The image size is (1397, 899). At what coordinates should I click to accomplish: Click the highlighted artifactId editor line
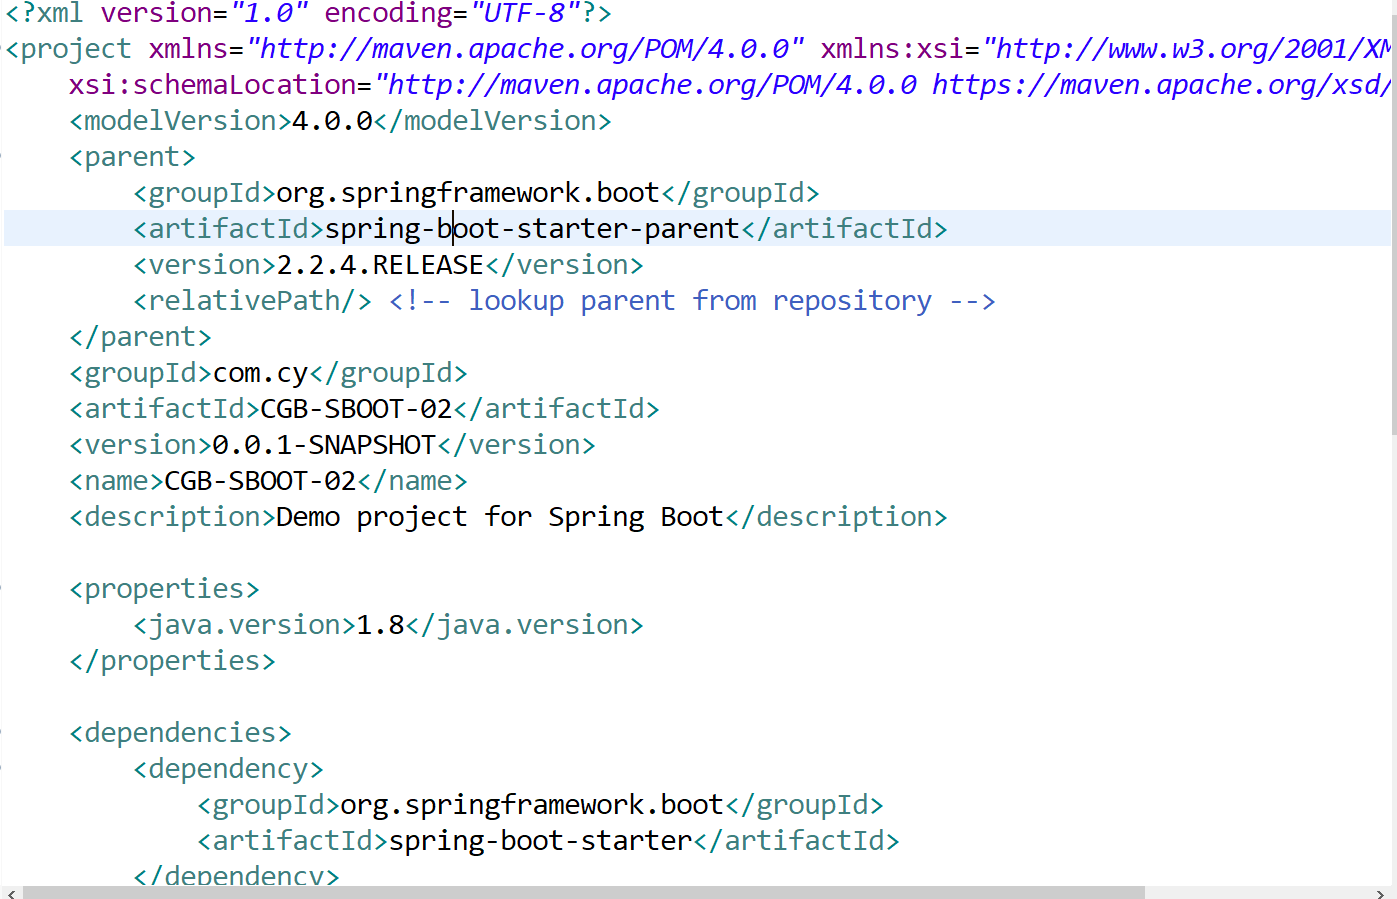[x=700, y=228]
